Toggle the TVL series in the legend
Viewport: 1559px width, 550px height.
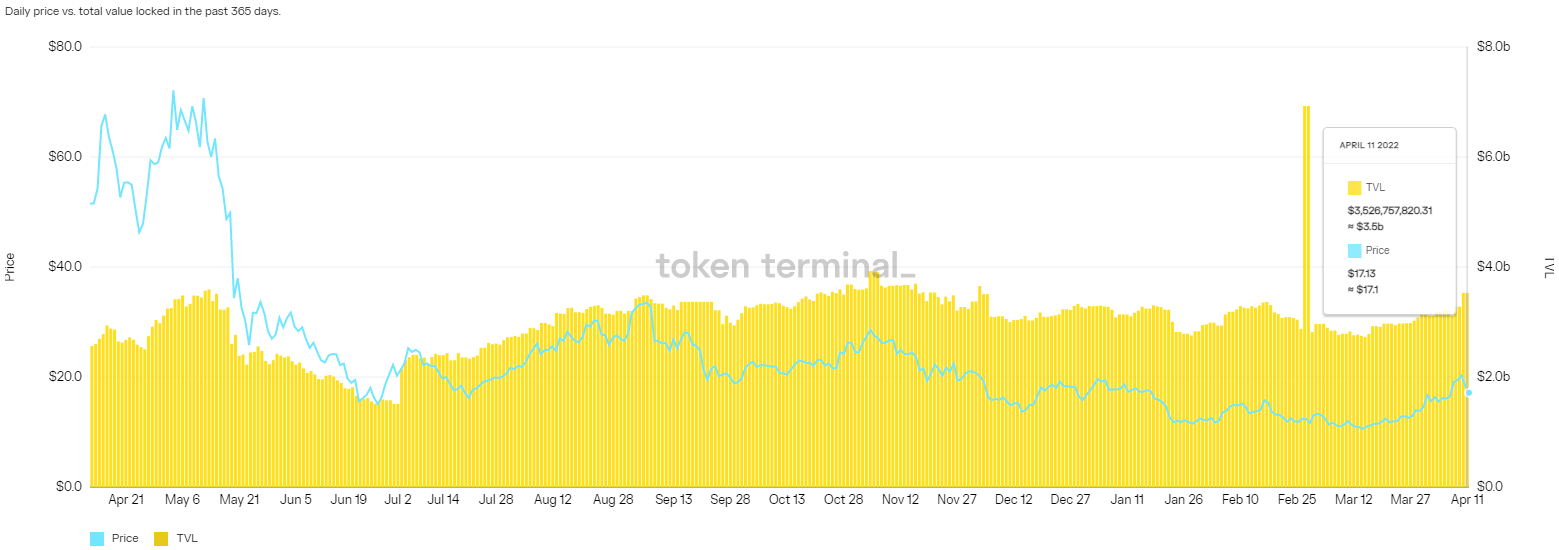[x=186, y=538]
